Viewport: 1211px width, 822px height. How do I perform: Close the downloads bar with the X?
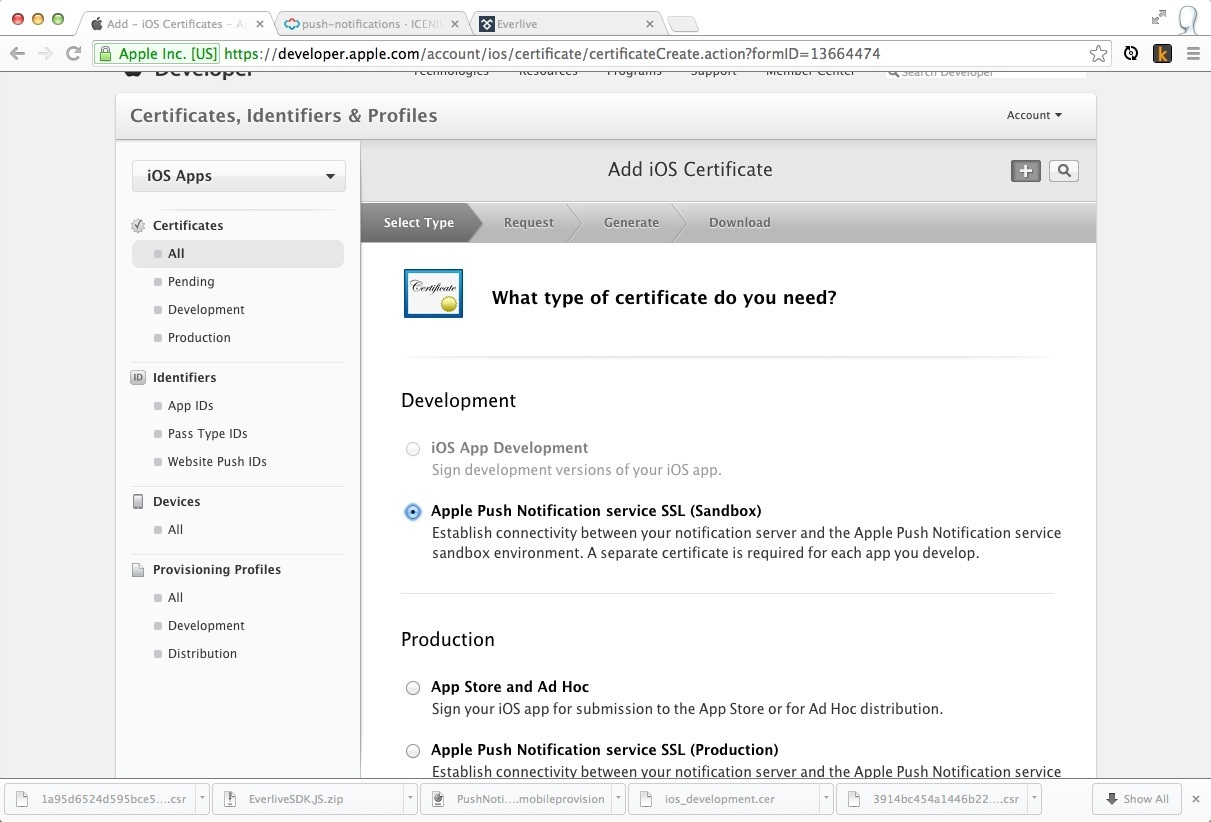pos(1195,799)
